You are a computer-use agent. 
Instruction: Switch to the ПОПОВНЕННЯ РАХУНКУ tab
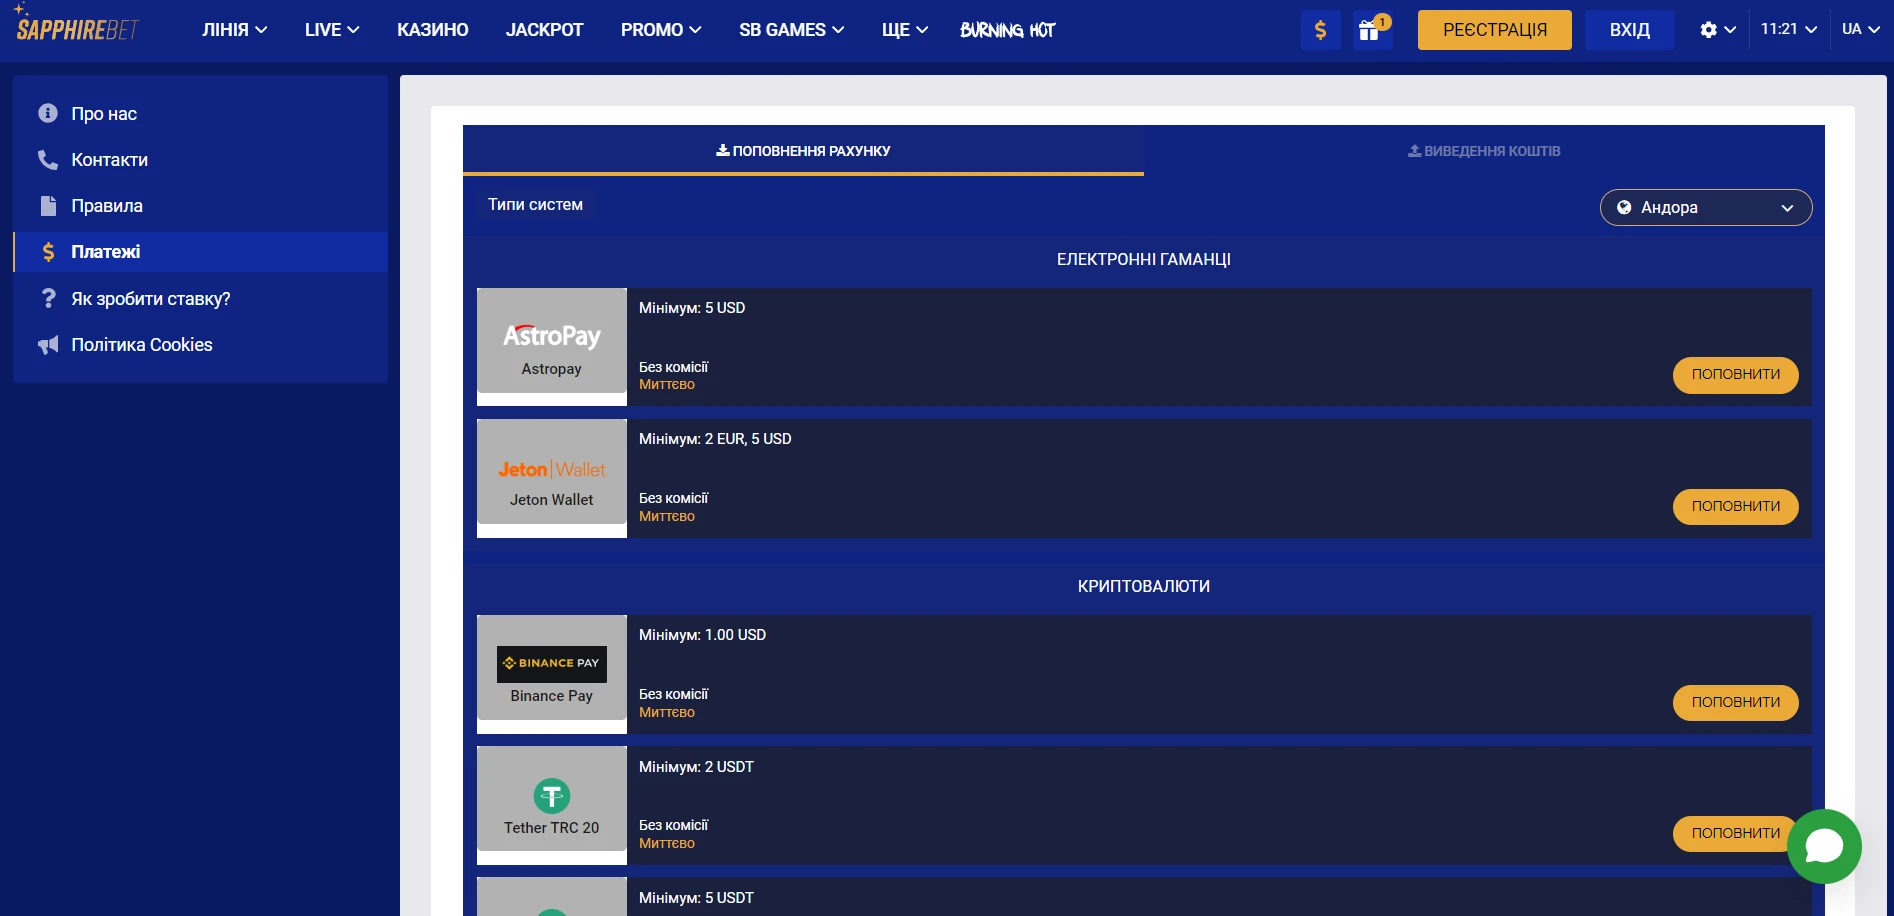coord(803,151)
